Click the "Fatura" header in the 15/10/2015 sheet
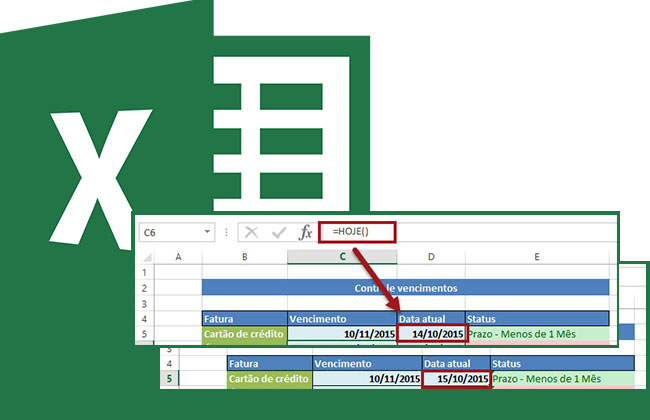This screenshot has height=420, width=650. pos(269,364)
